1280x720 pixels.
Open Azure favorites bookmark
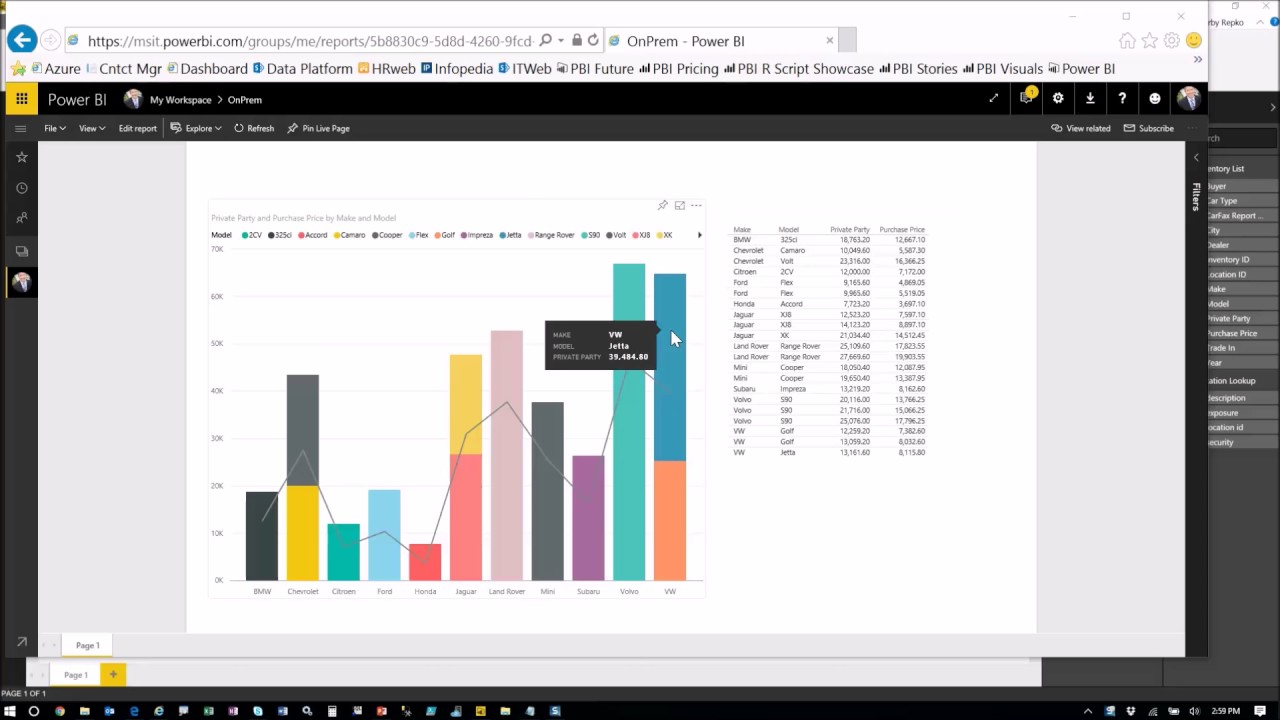click(x=55, y=69)
